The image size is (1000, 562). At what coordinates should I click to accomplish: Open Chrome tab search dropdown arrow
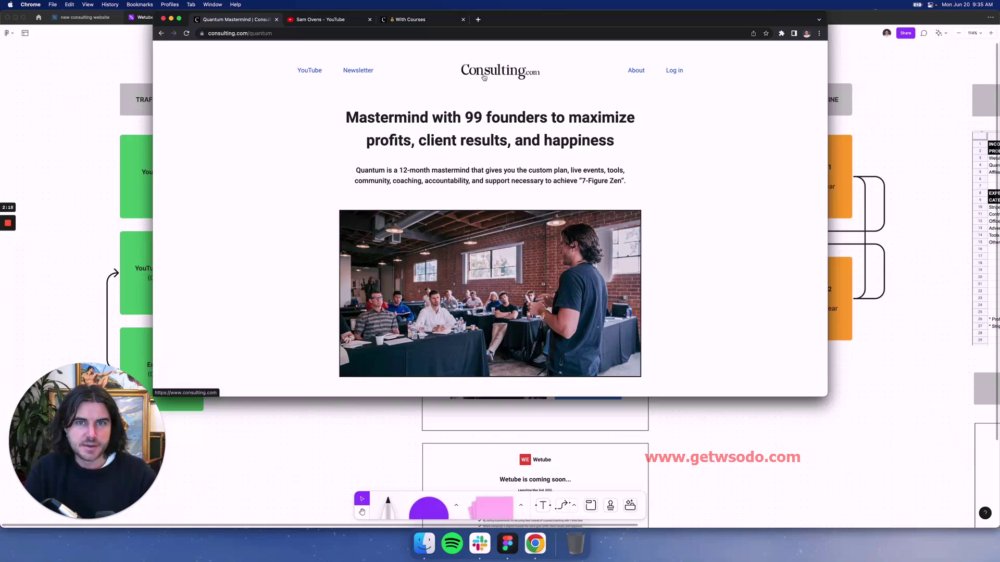[x=819, y=19]
